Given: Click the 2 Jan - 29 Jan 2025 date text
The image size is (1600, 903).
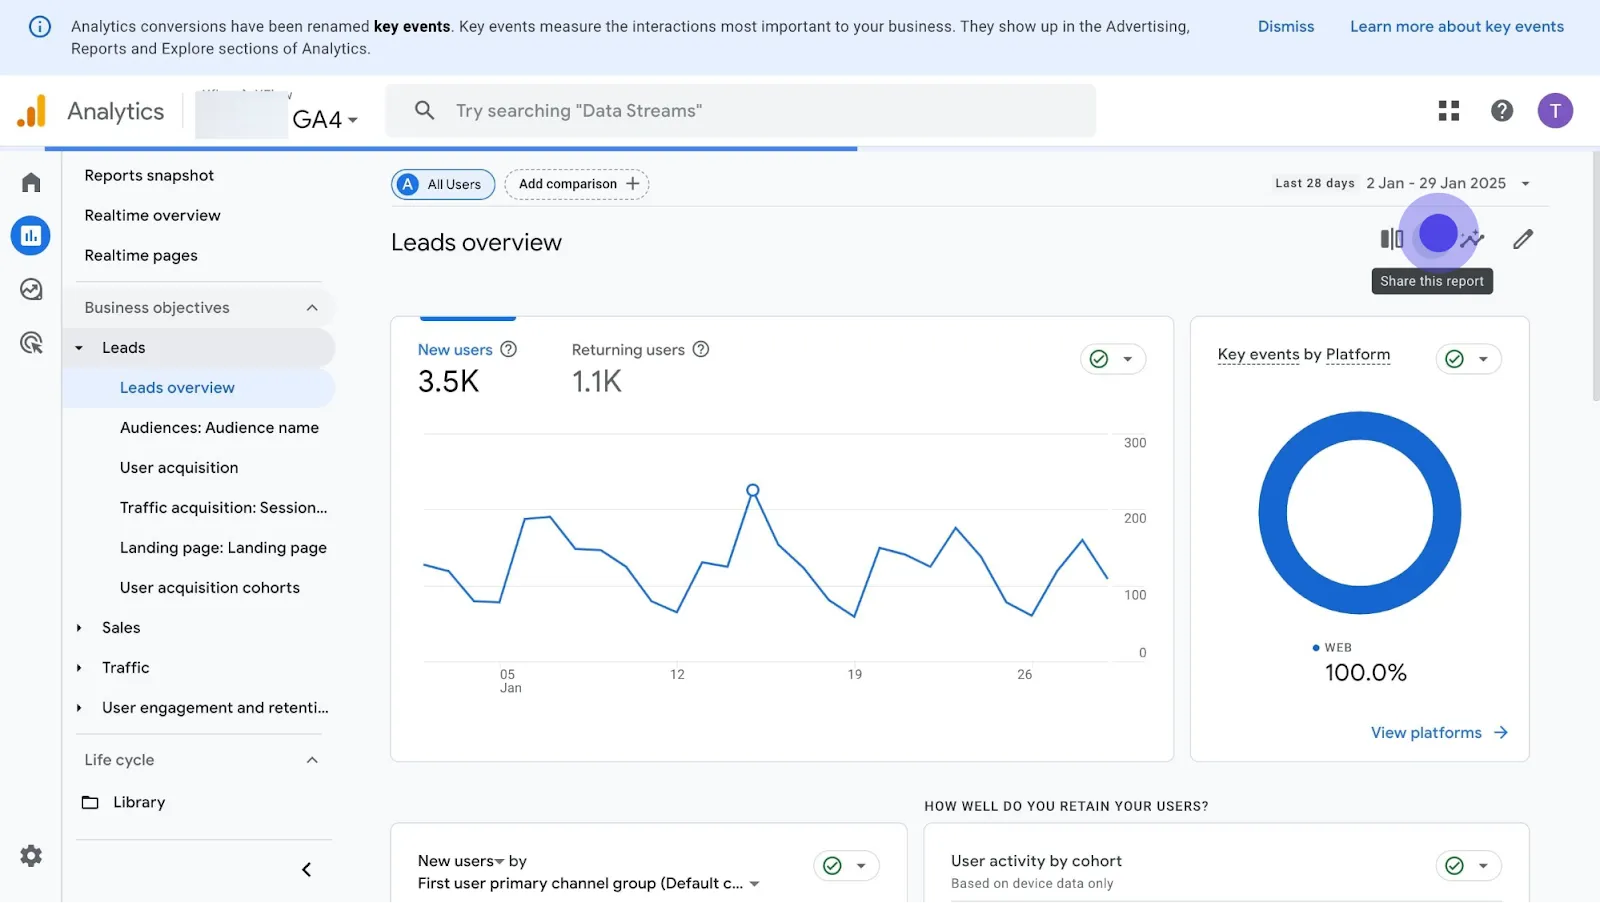Looking at the screenshot, I should (x=1436, y=184).
